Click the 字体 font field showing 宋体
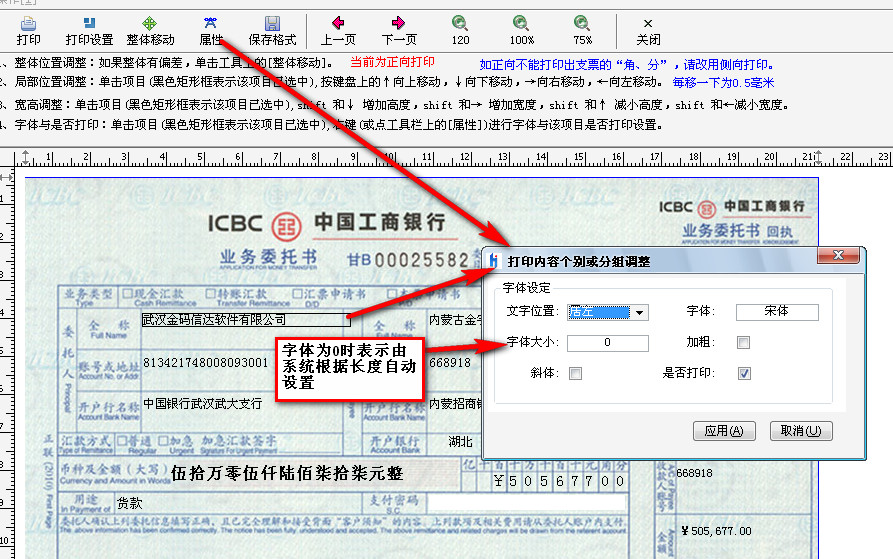 (x=777, y=311)
